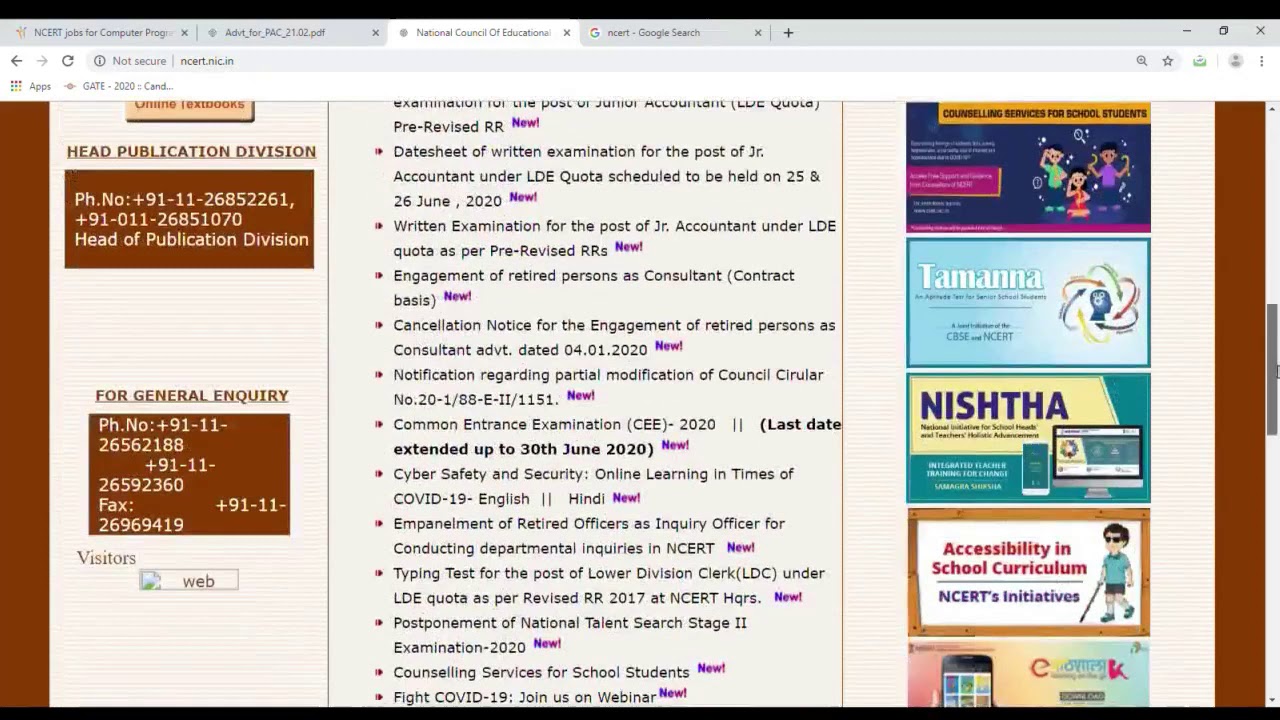Click the broken web visitors counter image
This screenshot has height=720, width=1280.
coord(189,581)
